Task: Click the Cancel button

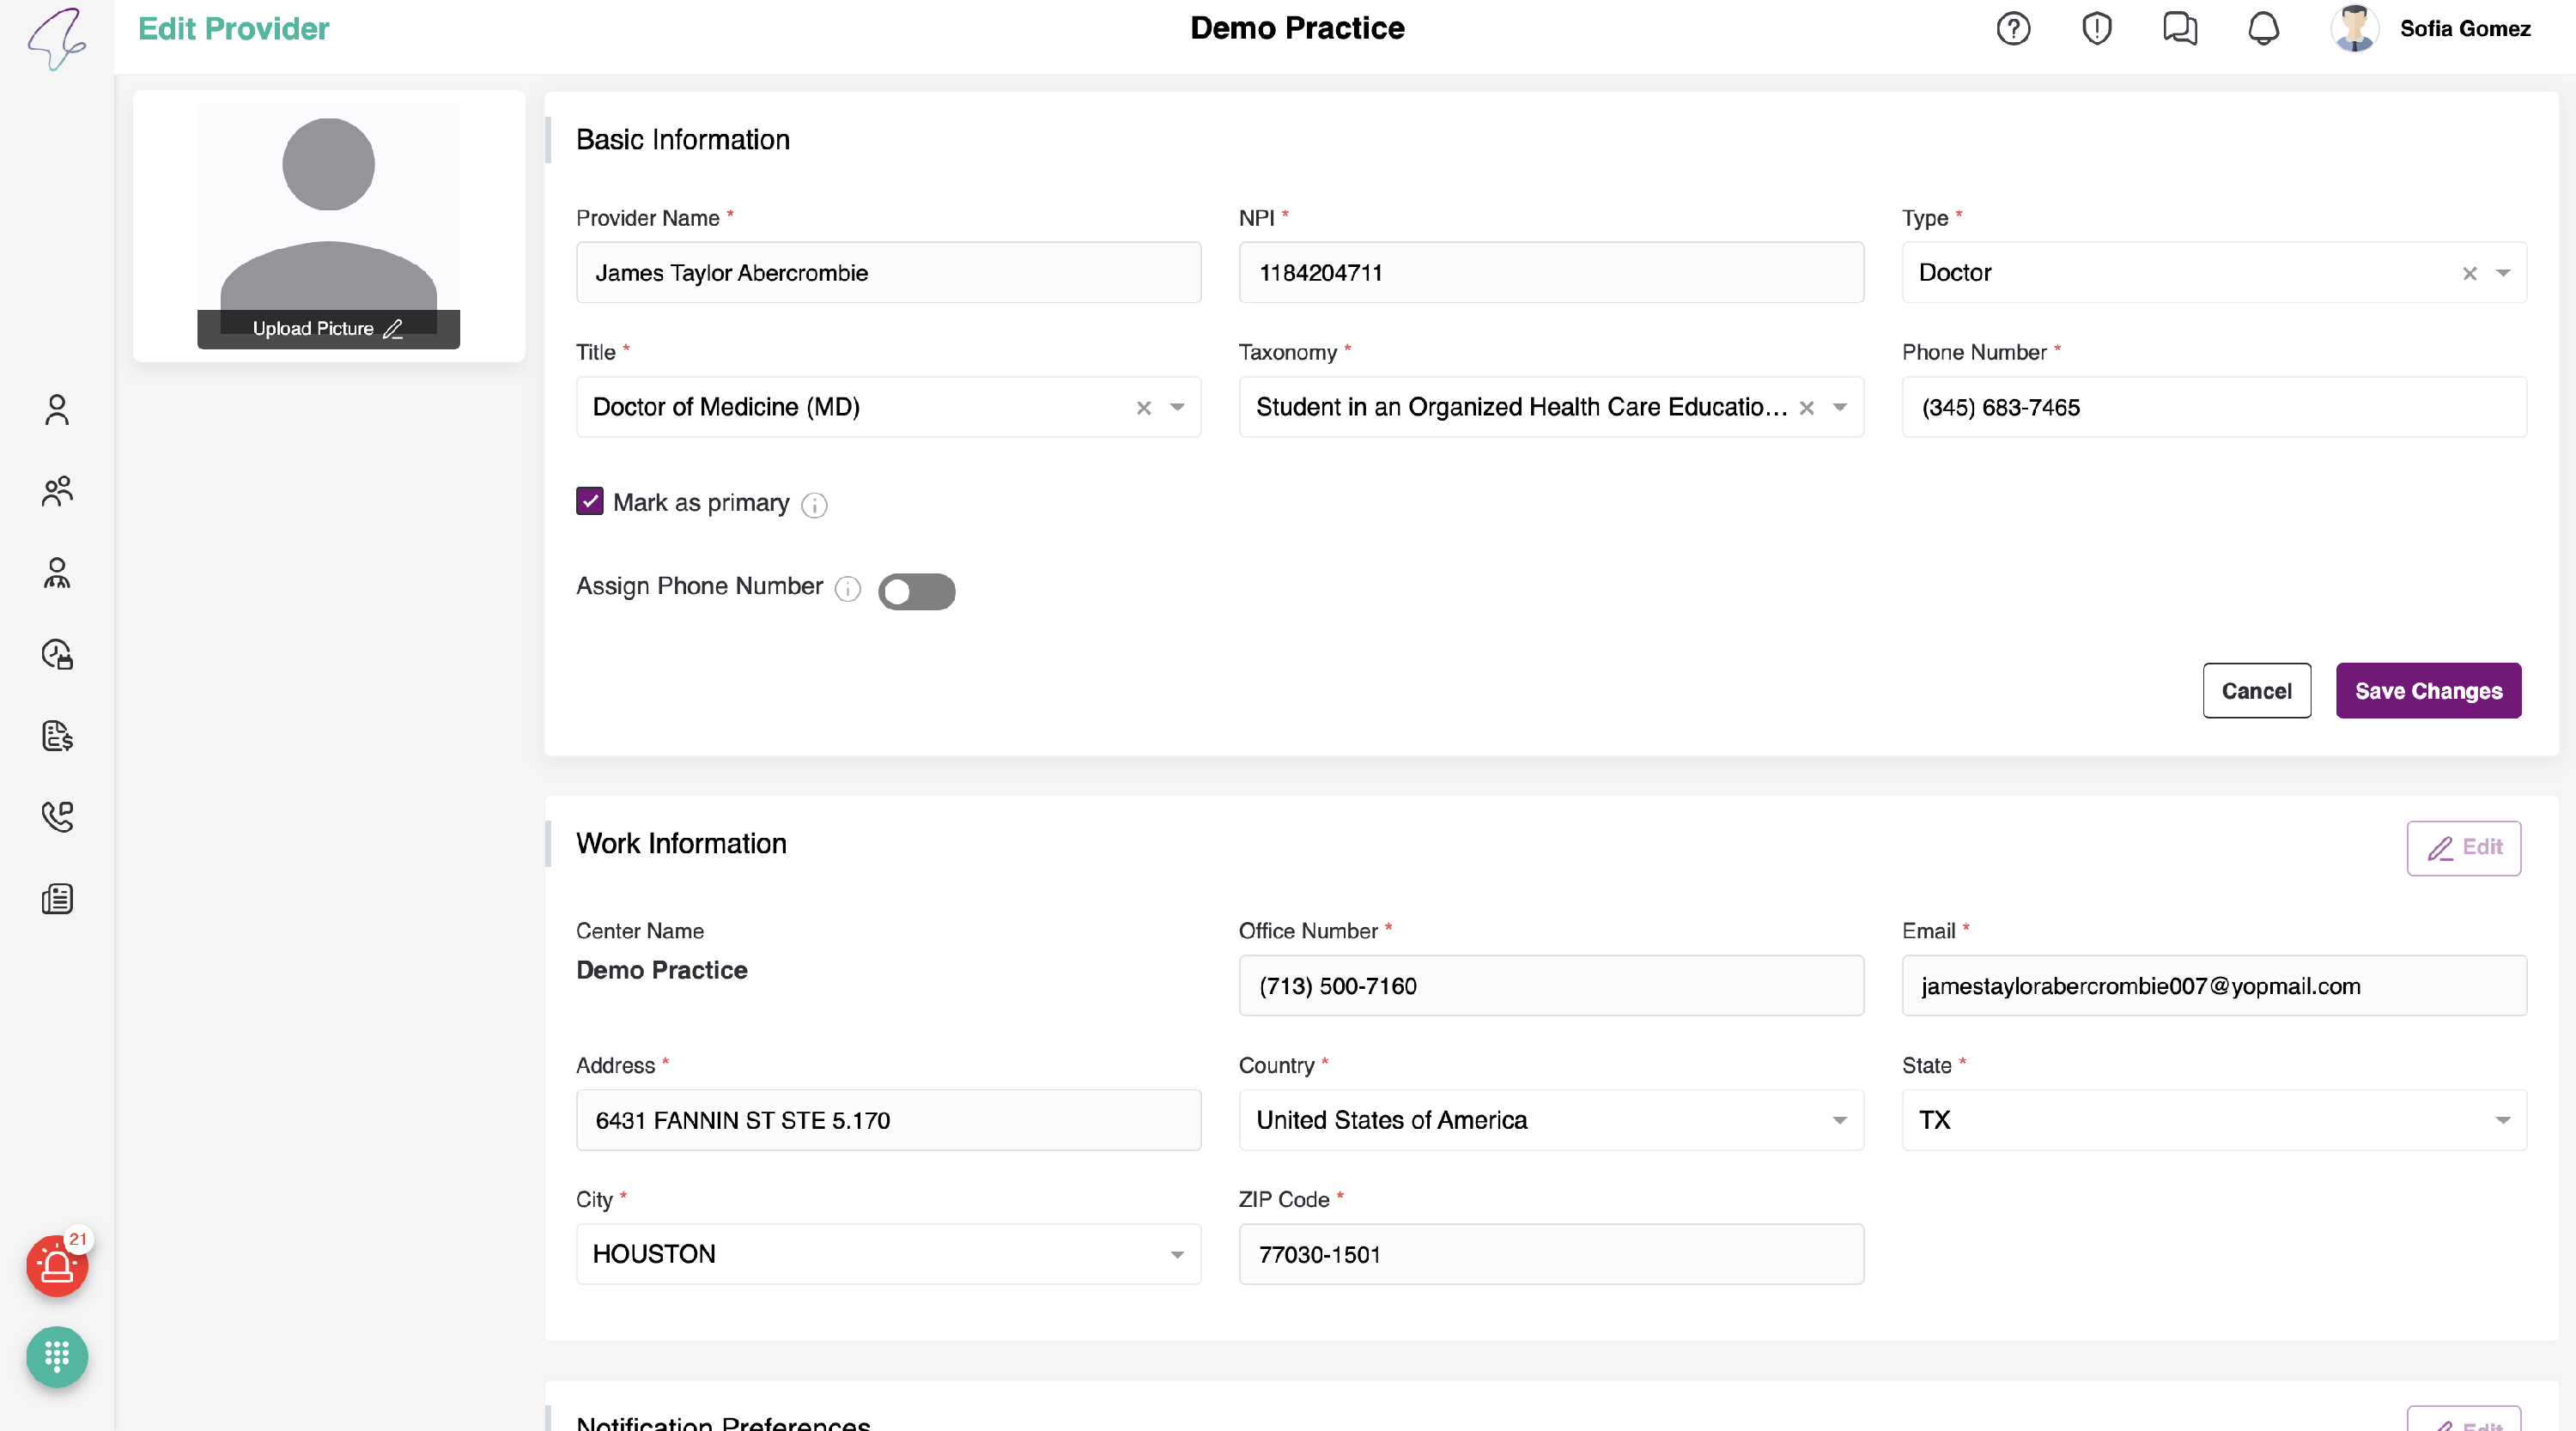Action: coord(2256,691)
